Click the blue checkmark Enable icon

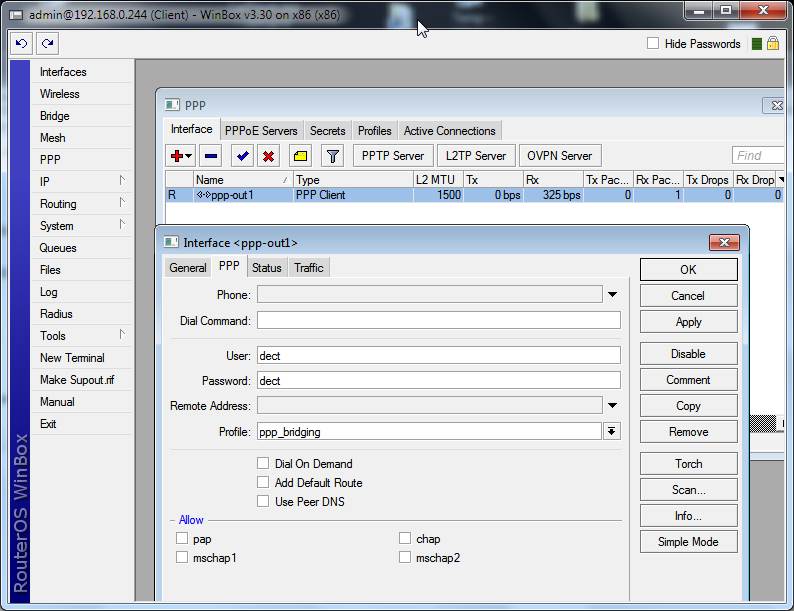(242, 156)
